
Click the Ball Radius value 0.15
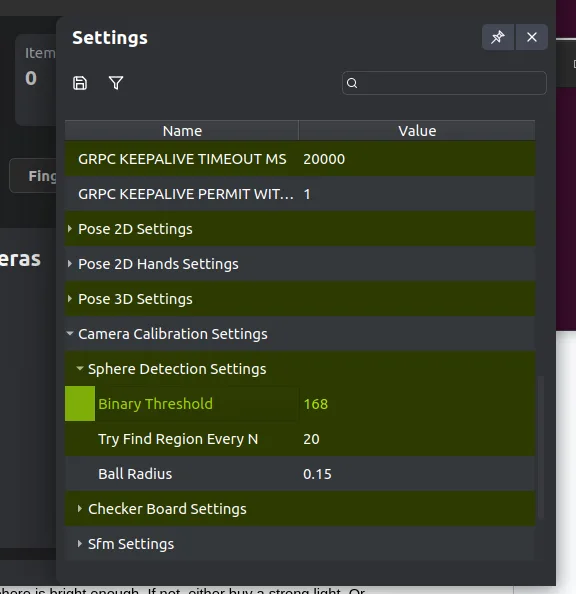point(317,474)
